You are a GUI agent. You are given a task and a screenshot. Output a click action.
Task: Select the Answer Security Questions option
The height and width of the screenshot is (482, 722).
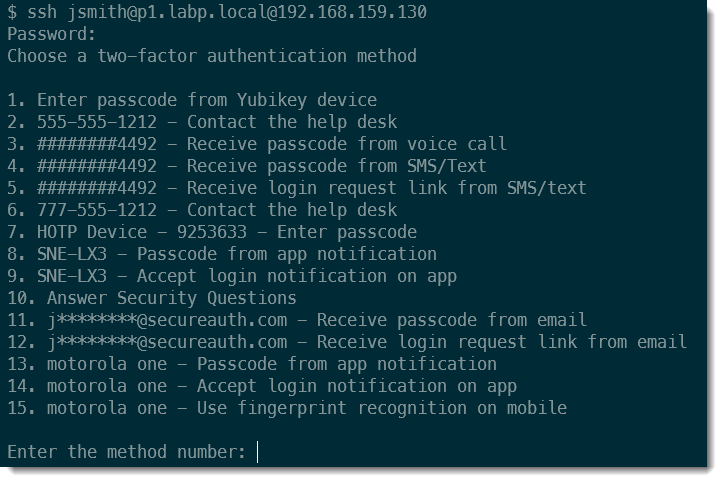pyautogui.click(x=152, y=298)
